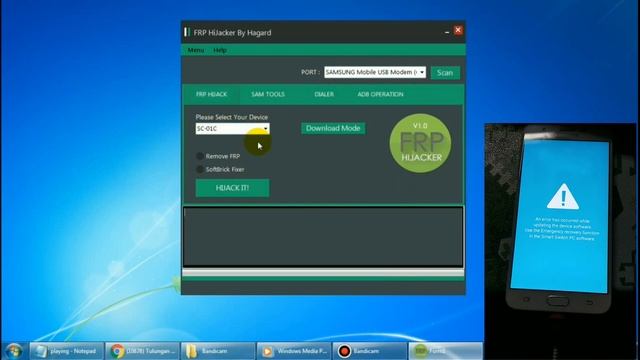Close the FRP HiJacker window
The height and width of the screenshot is (360, 640).
point(458,30)
